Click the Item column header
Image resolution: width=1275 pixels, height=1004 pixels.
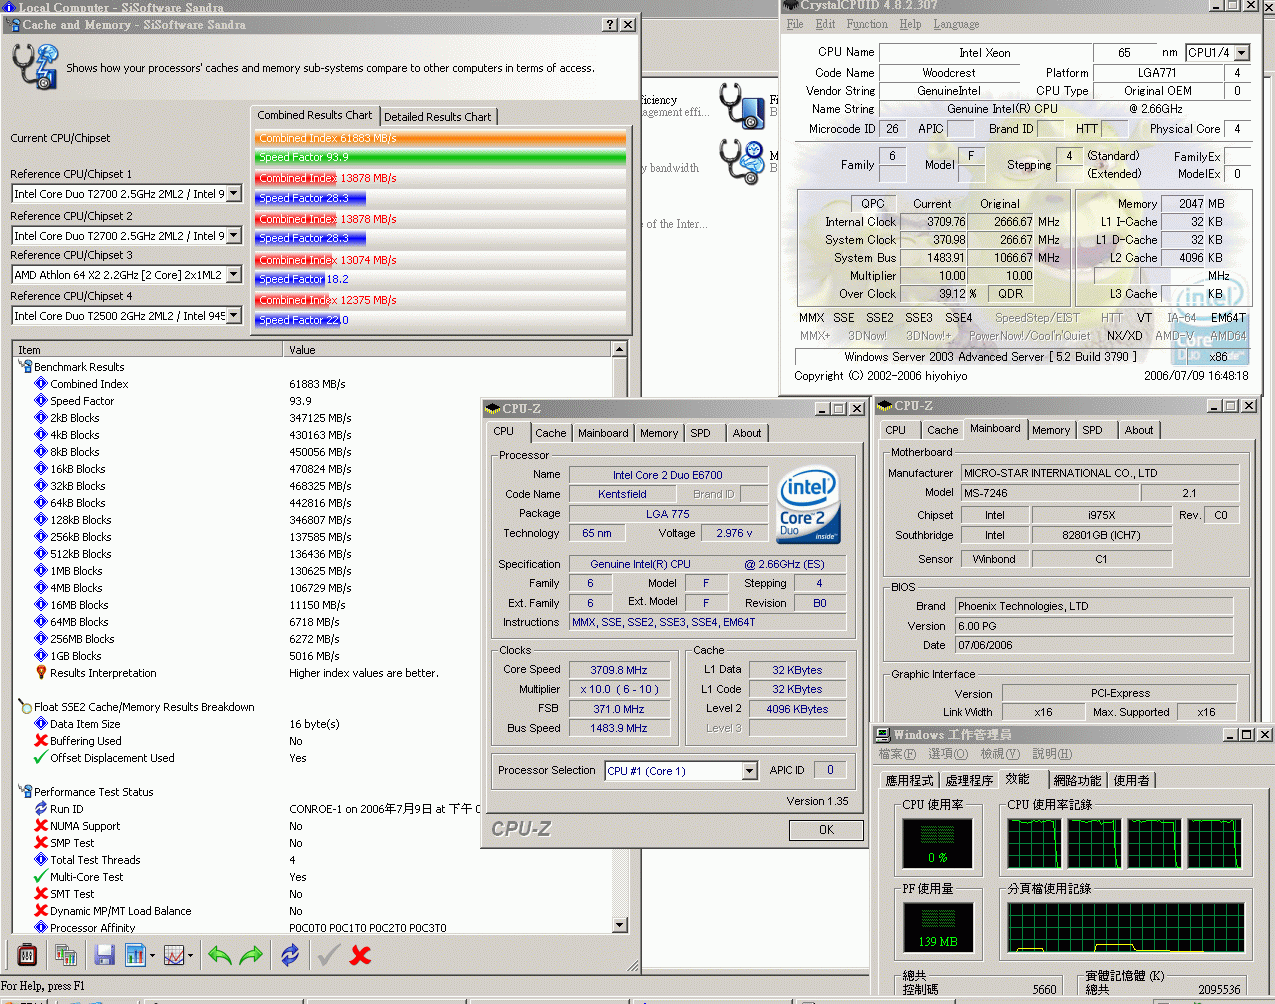click(x=148, y=350)
